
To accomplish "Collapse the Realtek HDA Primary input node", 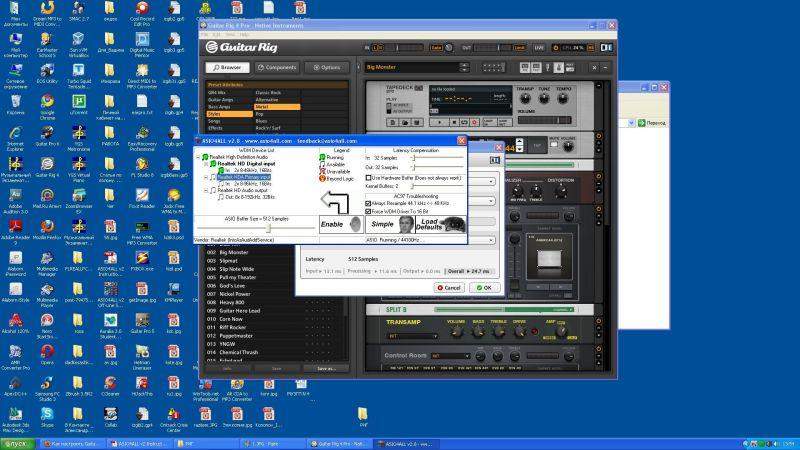I will tap(206, 178).
